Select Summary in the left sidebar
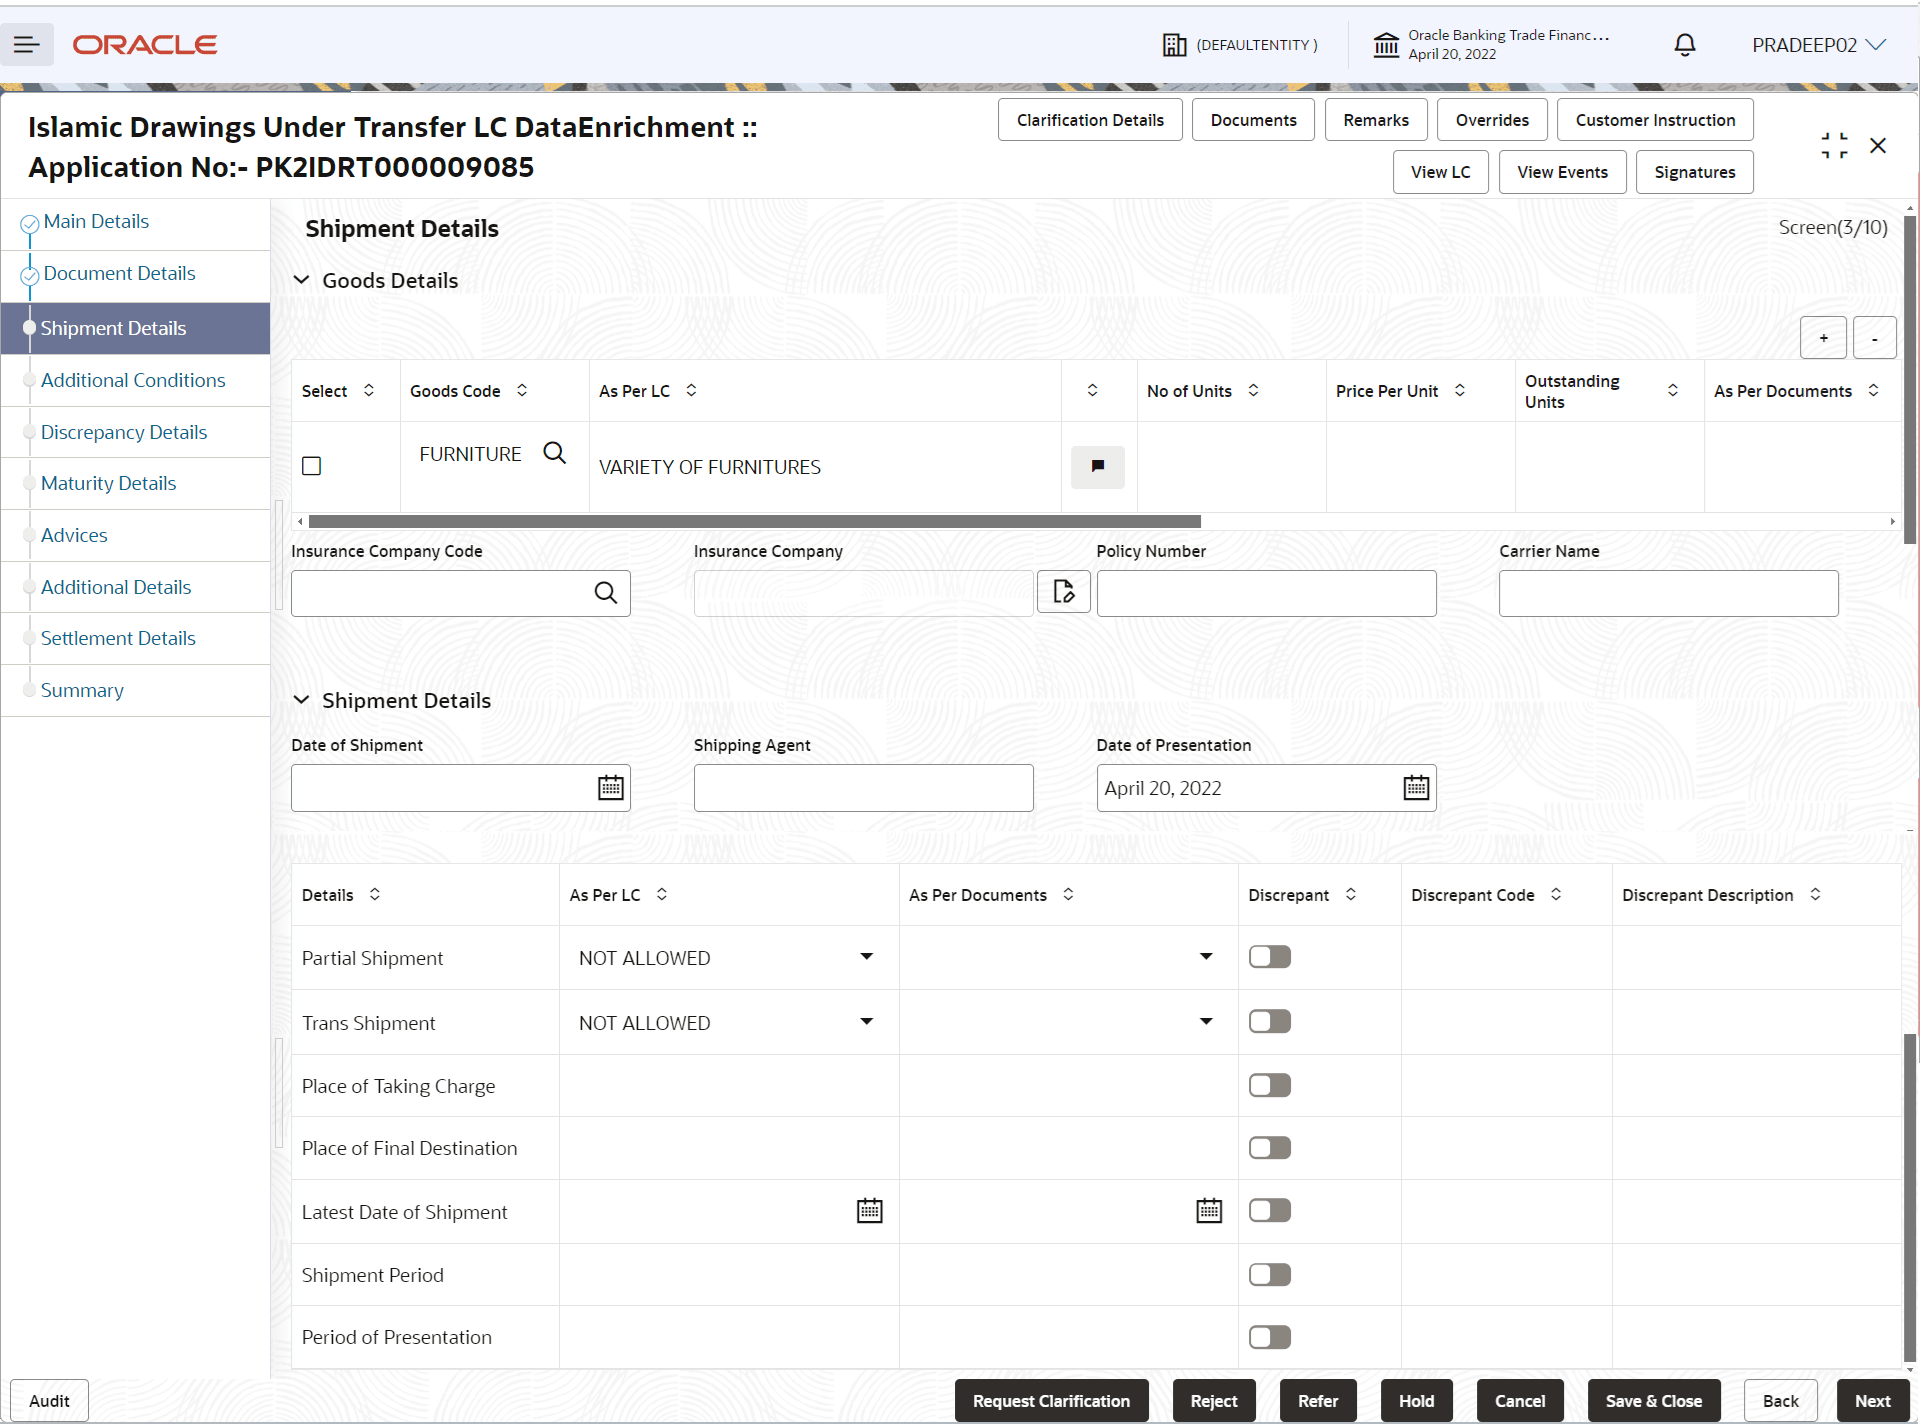This screenshot has width=1920, height=1424. click(x=82, y=690)
